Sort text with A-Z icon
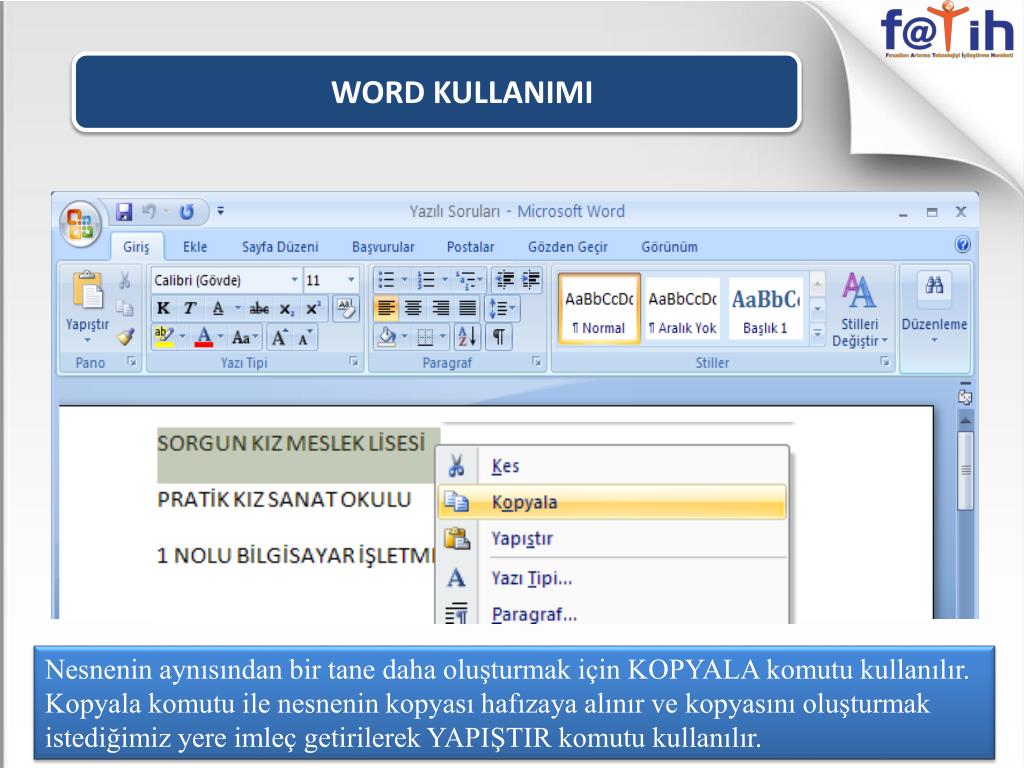Viewport: 1024px width, 768px height. coord(467,337)
